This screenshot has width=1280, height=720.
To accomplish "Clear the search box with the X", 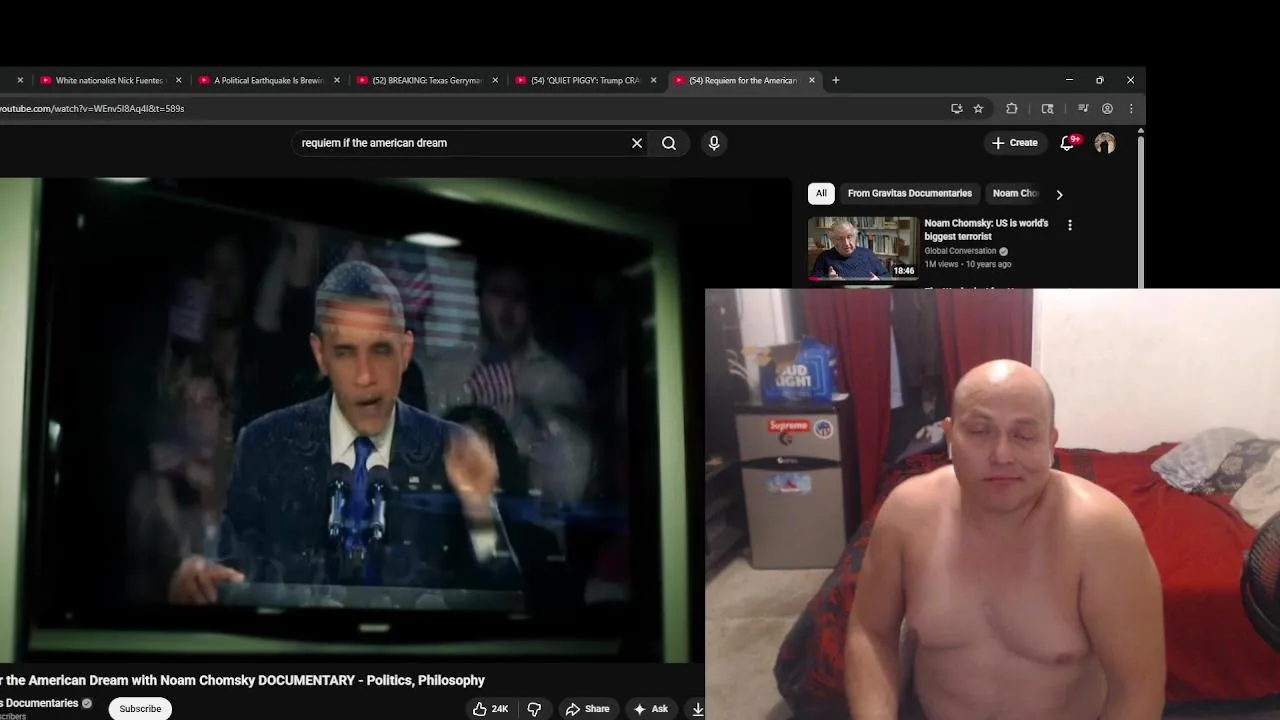I will coord(637,143).
